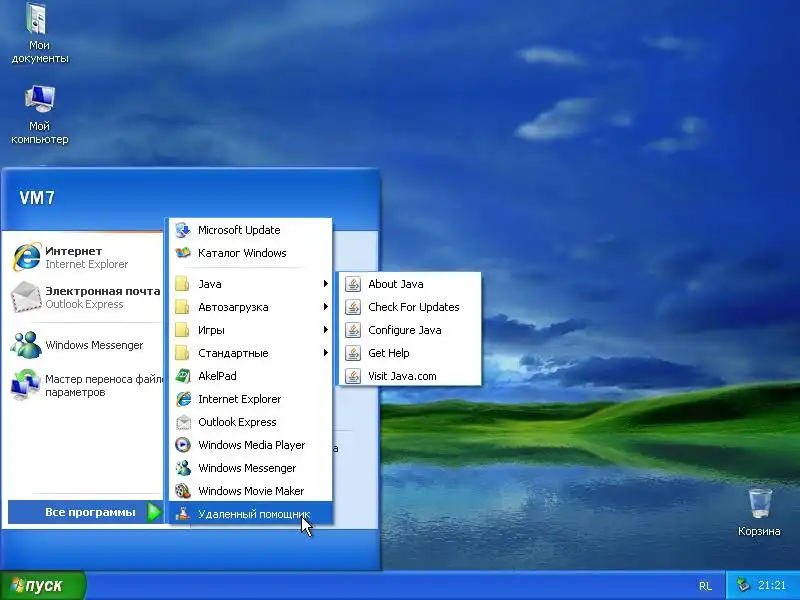This screenshot has height=600, width=800.
Task: Click the Outlook Express icon in programs list
Action: (x=183, y=422)
